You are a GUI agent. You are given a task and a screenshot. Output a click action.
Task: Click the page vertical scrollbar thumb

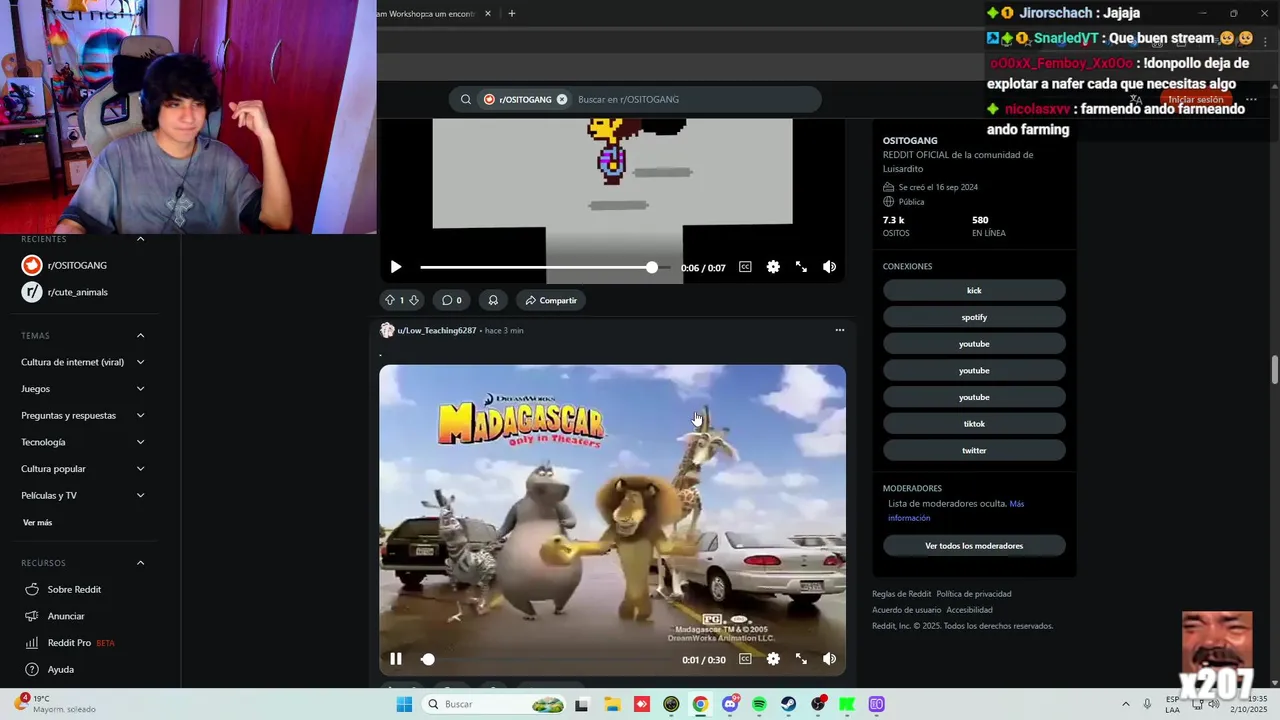pos(1275,369)
